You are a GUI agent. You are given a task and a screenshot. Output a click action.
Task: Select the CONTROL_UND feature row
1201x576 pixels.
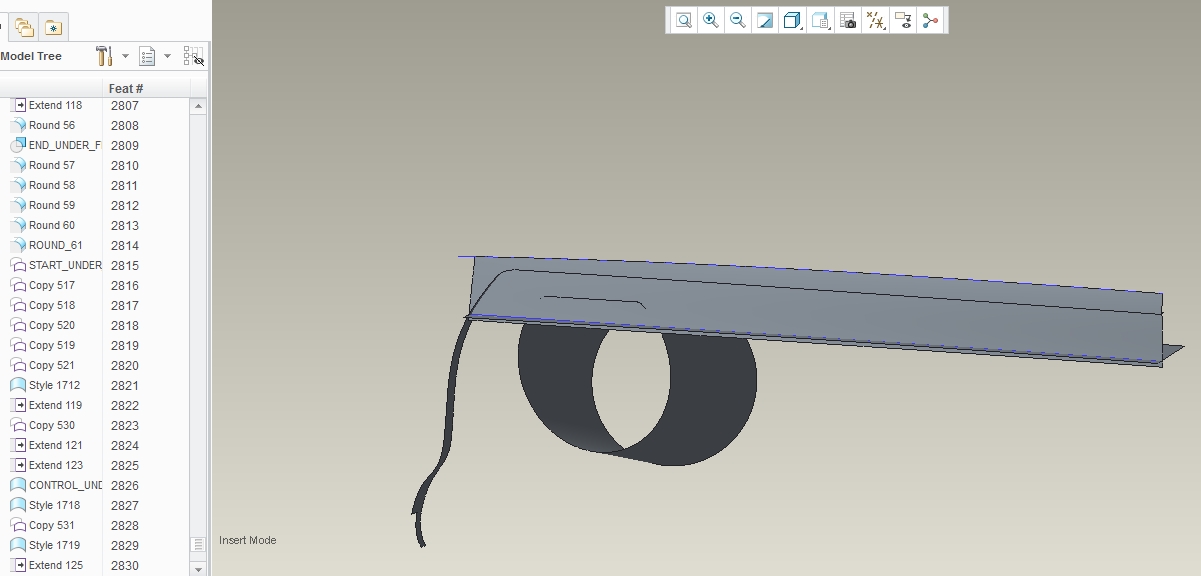pyautogui.click(x=64, y=485)
